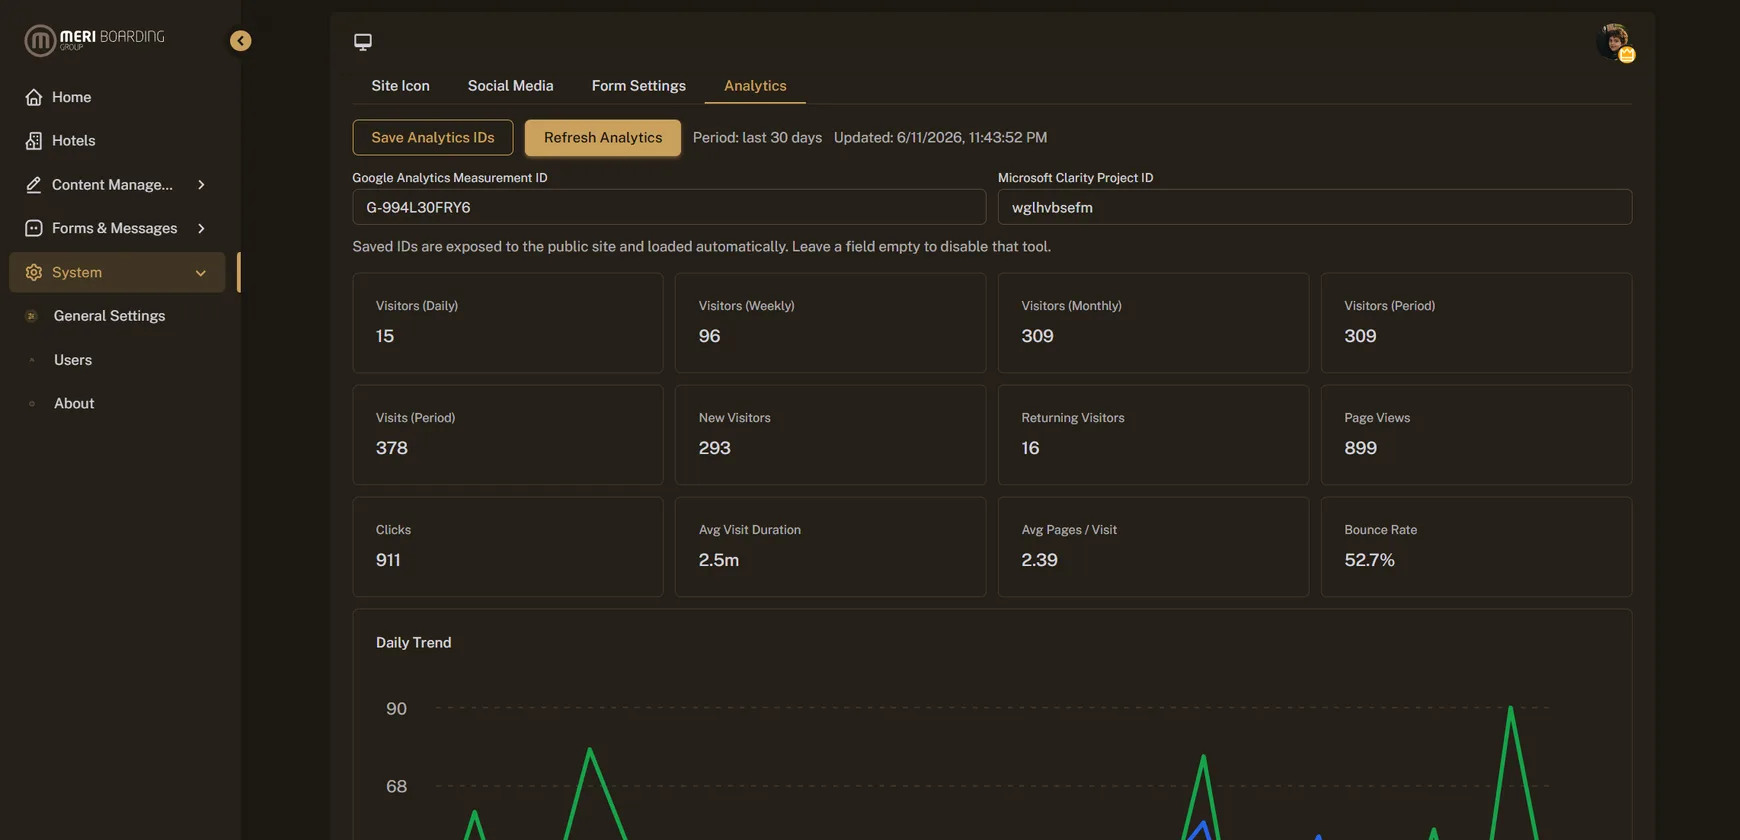Expand the Forms & Messages submenu chevron
This screenshot has width=1740, height=840.
click(201, 229)
